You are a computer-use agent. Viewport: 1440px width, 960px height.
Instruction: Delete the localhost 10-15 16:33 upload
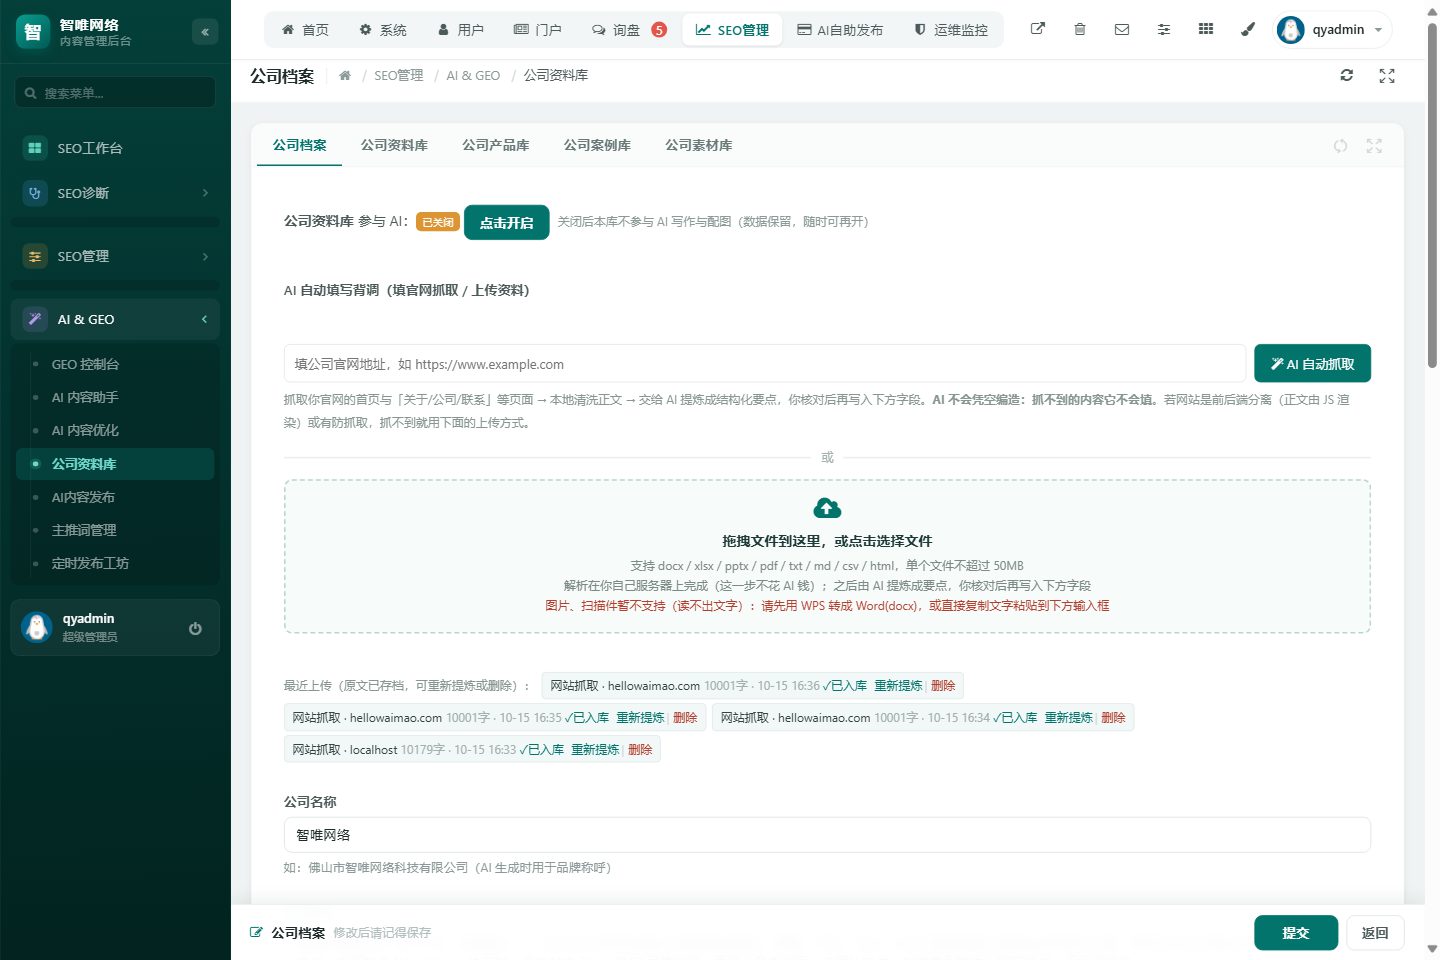(640, 750)
